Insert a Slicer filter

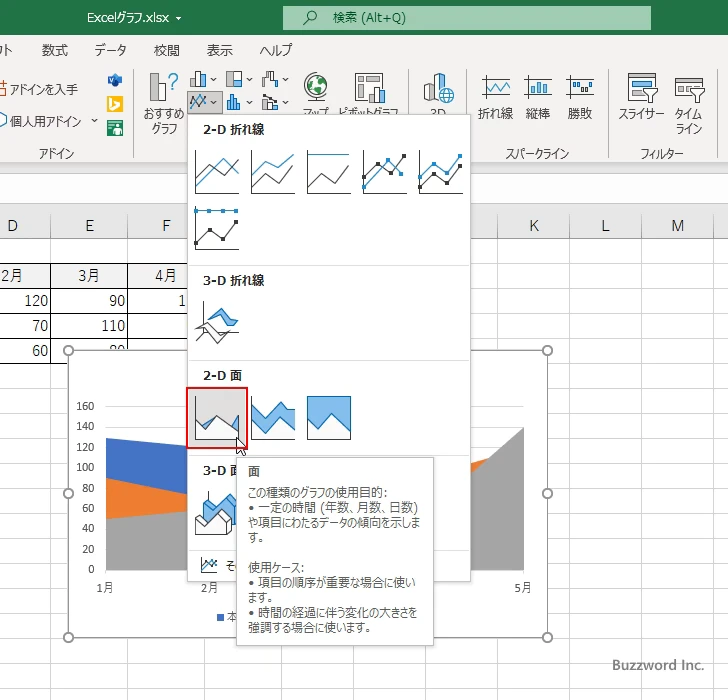coord(641,97)
